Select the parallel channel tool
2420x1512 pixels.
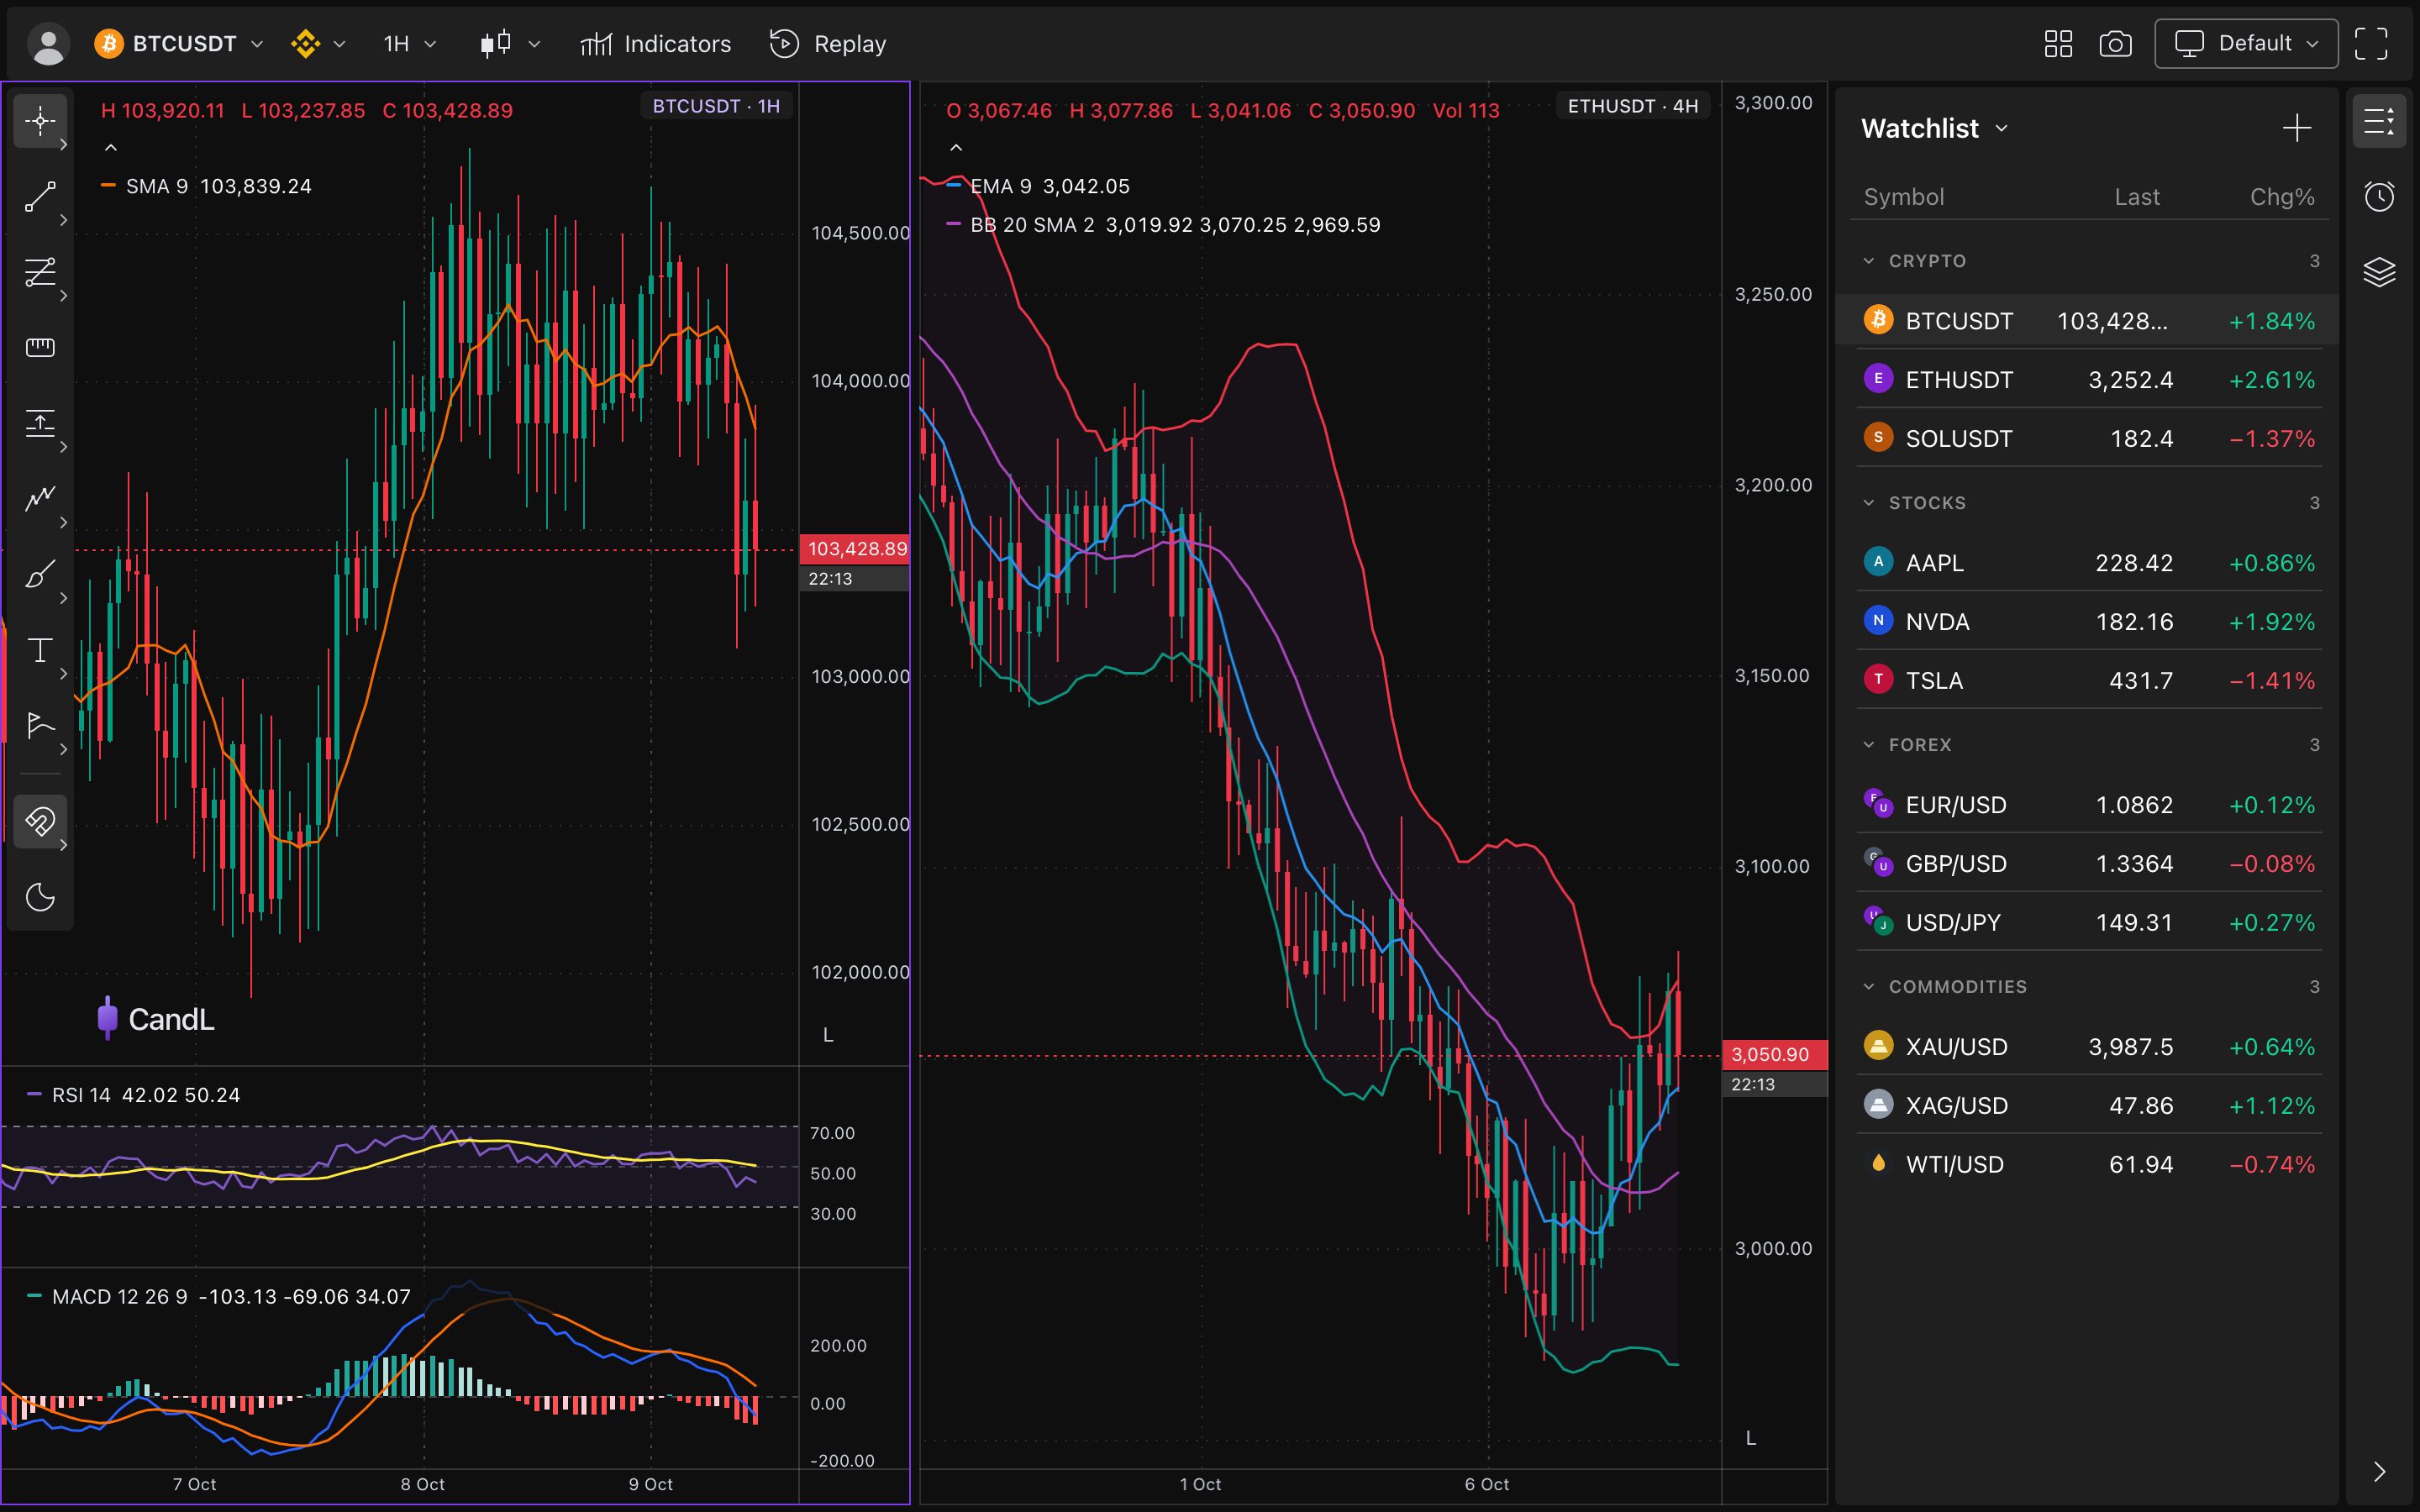40,272
